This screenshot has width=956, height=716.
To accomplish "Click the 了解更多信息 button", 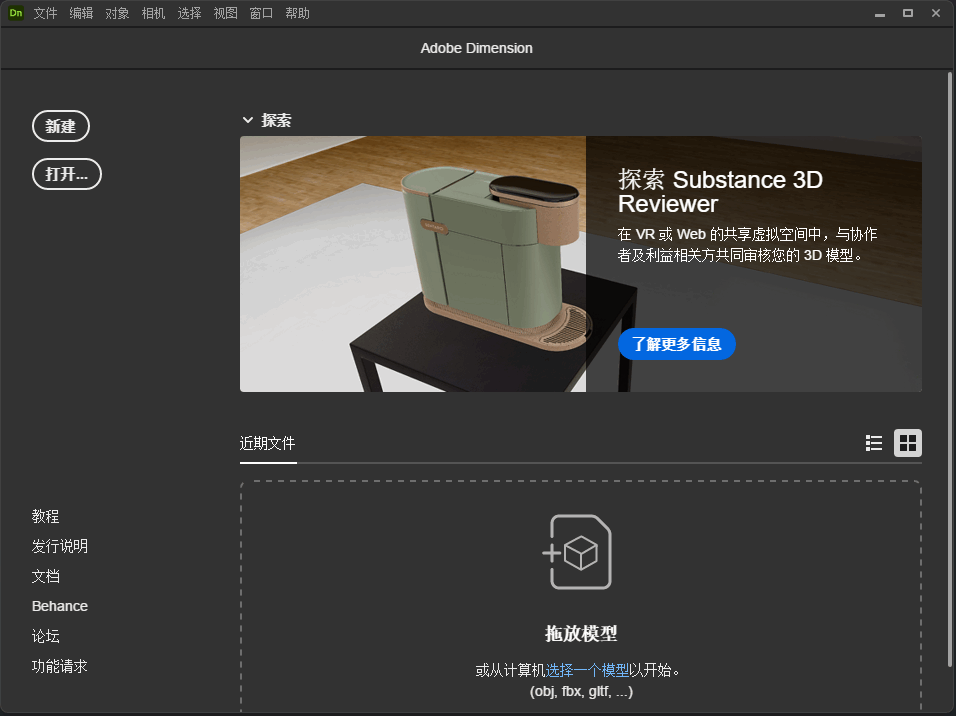I will click(677, 344).
